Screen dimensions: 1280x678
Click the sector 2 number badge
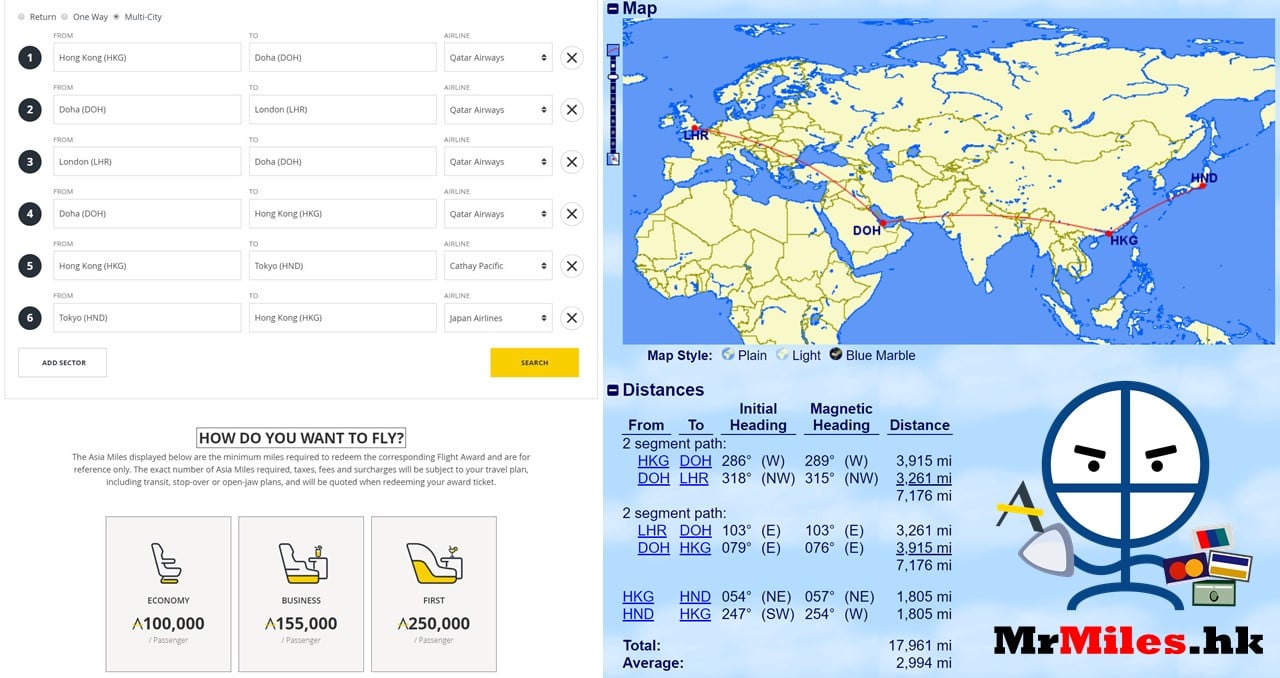30,110
